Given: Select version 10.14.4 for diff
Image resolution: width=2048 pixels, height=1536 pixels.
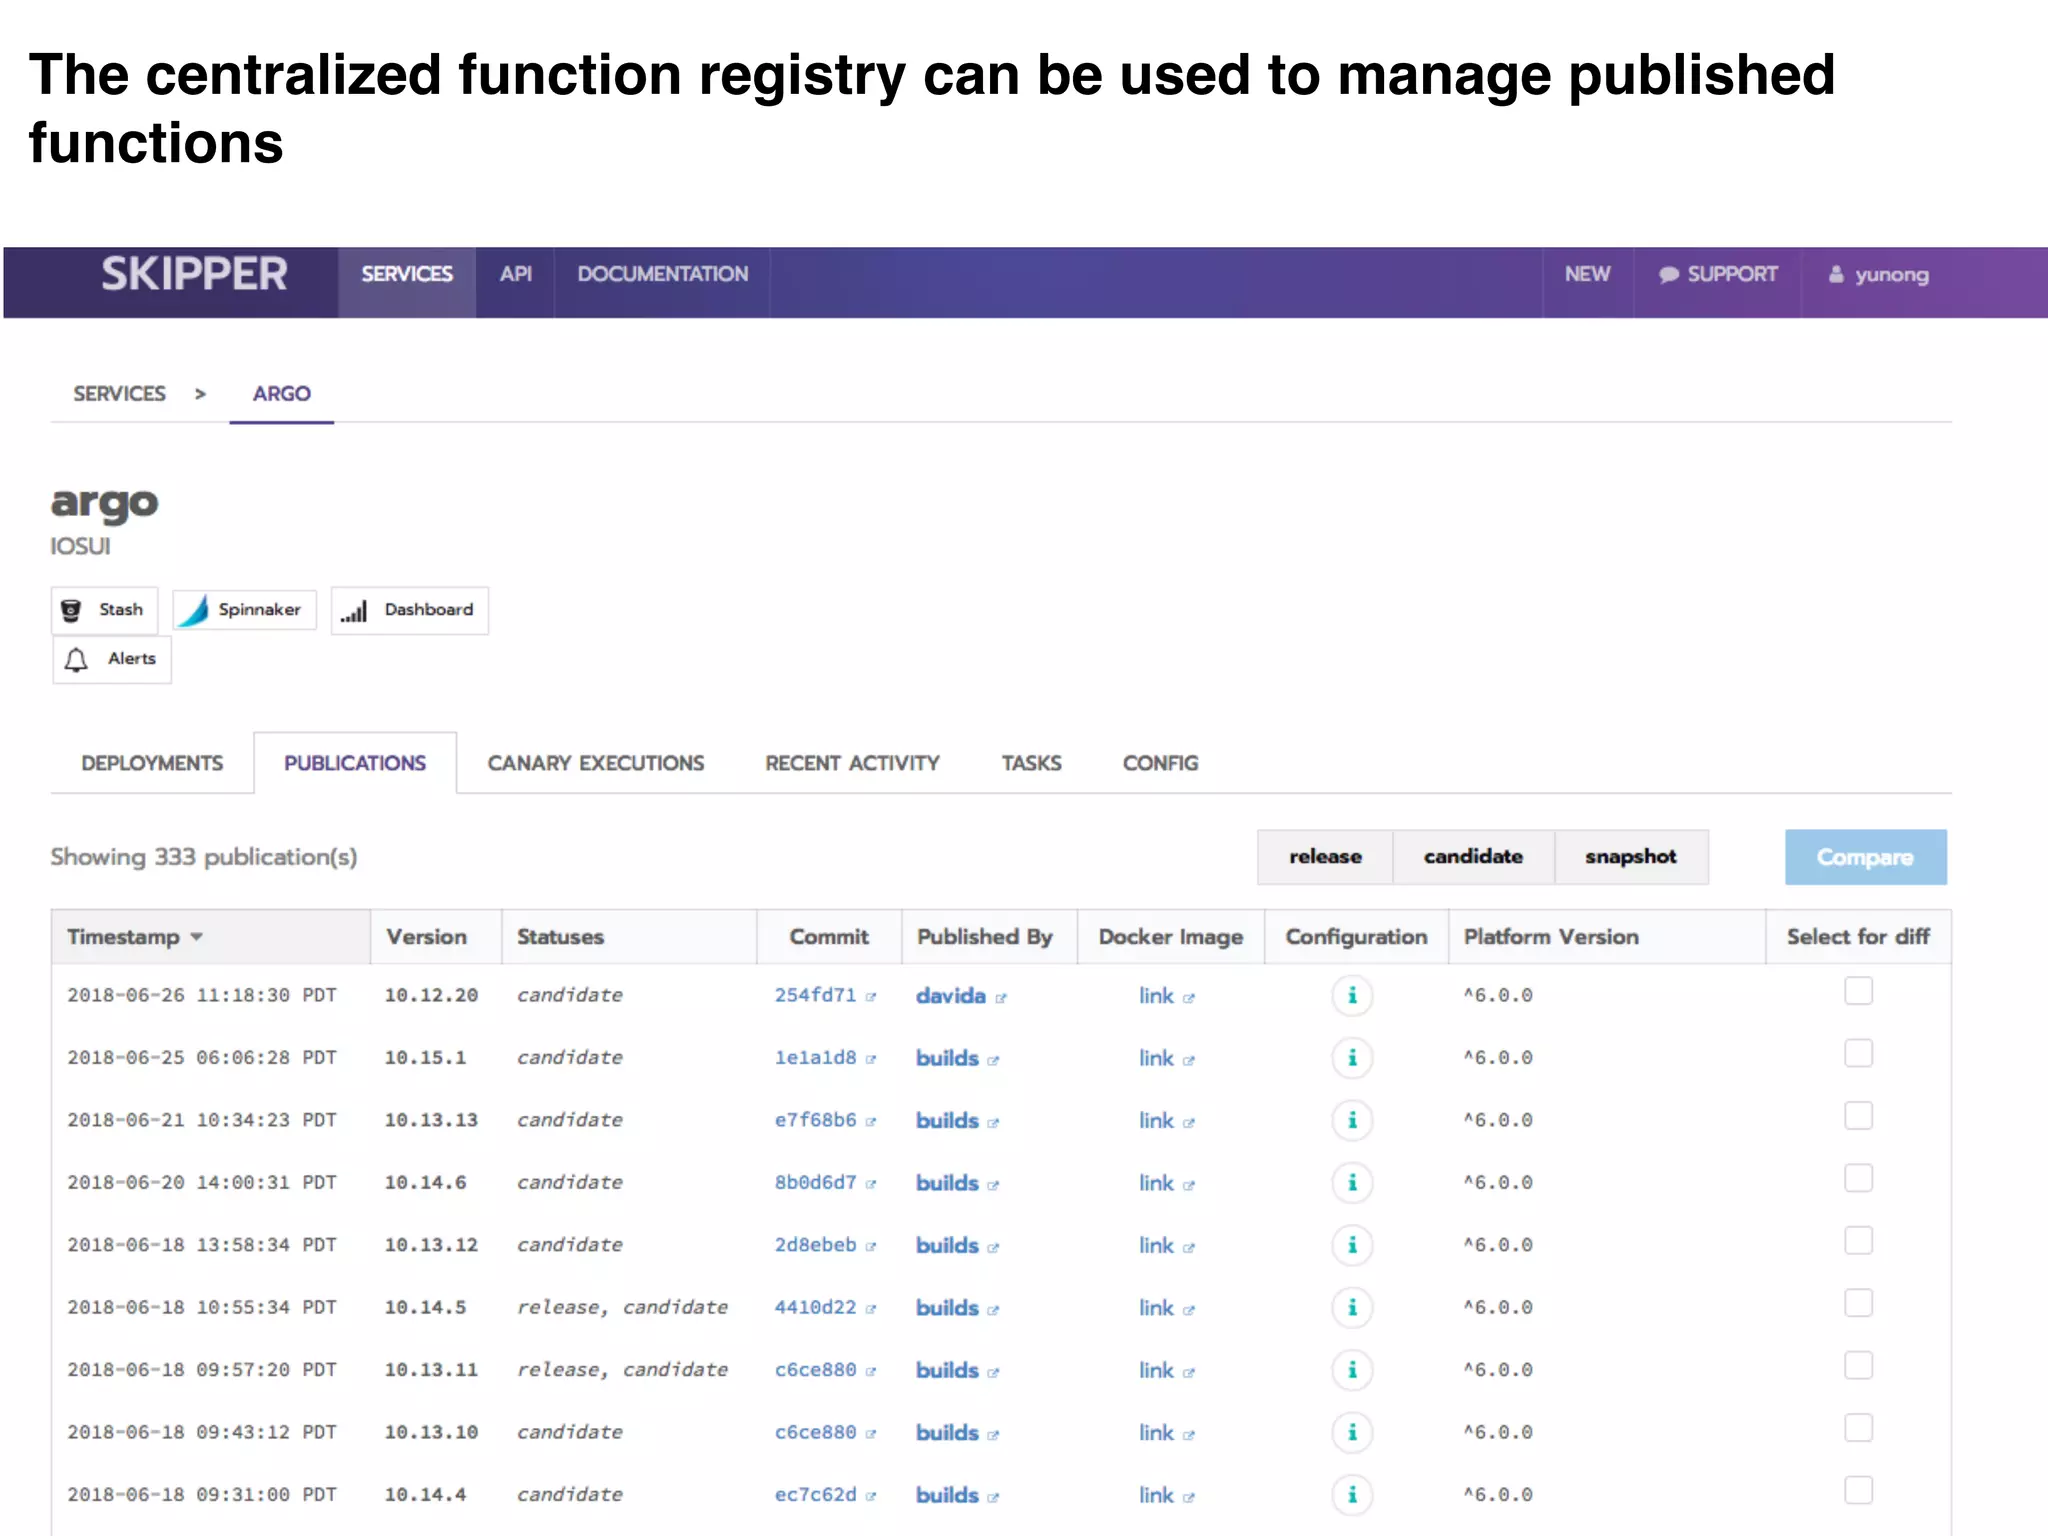Looking at the screenshot, I should [1858, 1490].
